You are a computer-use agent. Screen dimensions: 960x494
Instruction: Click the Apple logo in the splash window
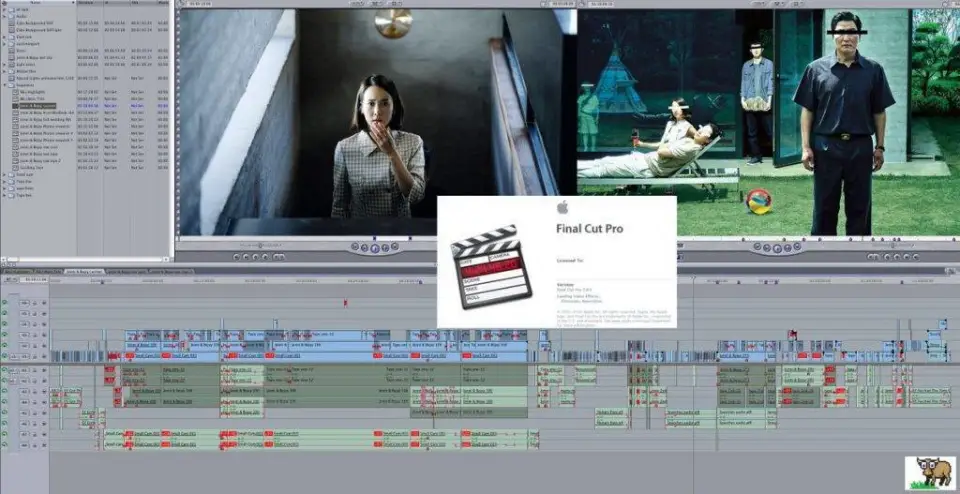[563, 209]
